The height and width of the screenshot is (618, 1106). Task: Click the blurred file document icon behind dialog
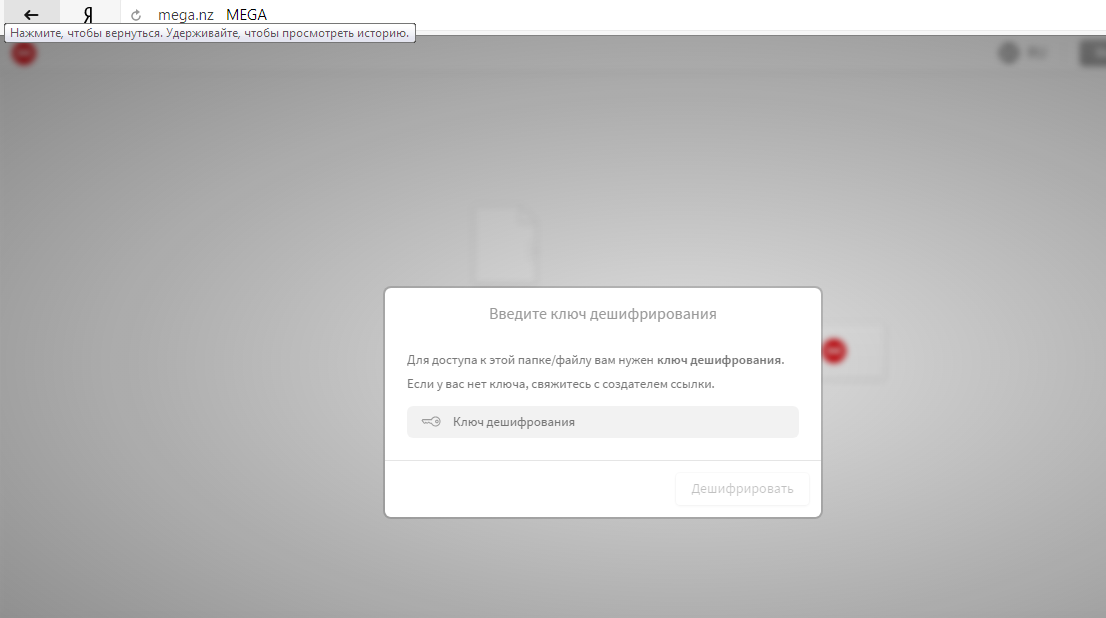pos(505,245)
